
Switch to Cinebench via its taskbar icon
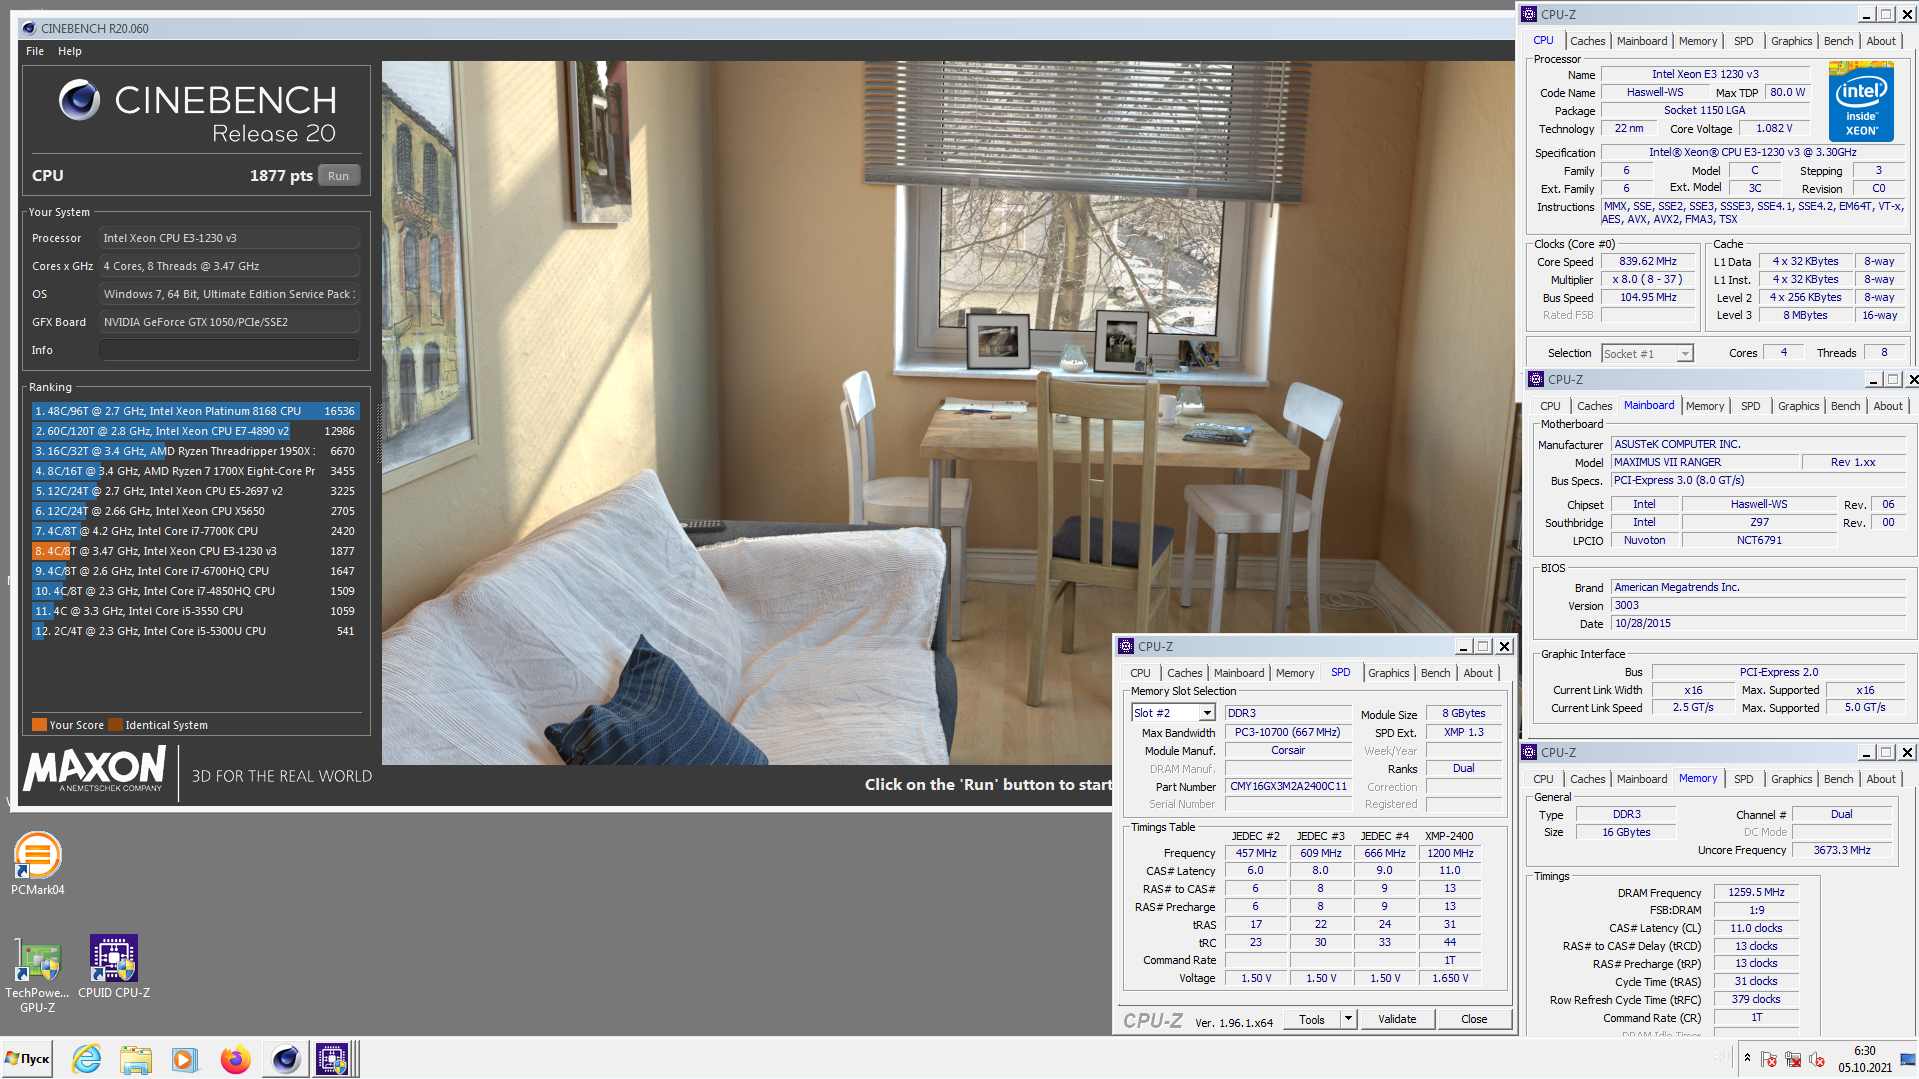[x=285, y=1059]
